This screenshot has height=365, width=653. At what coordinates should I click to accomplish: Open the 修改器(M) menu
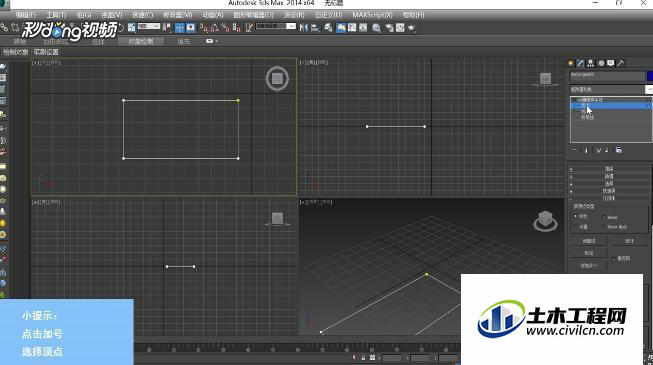point(177,15)
